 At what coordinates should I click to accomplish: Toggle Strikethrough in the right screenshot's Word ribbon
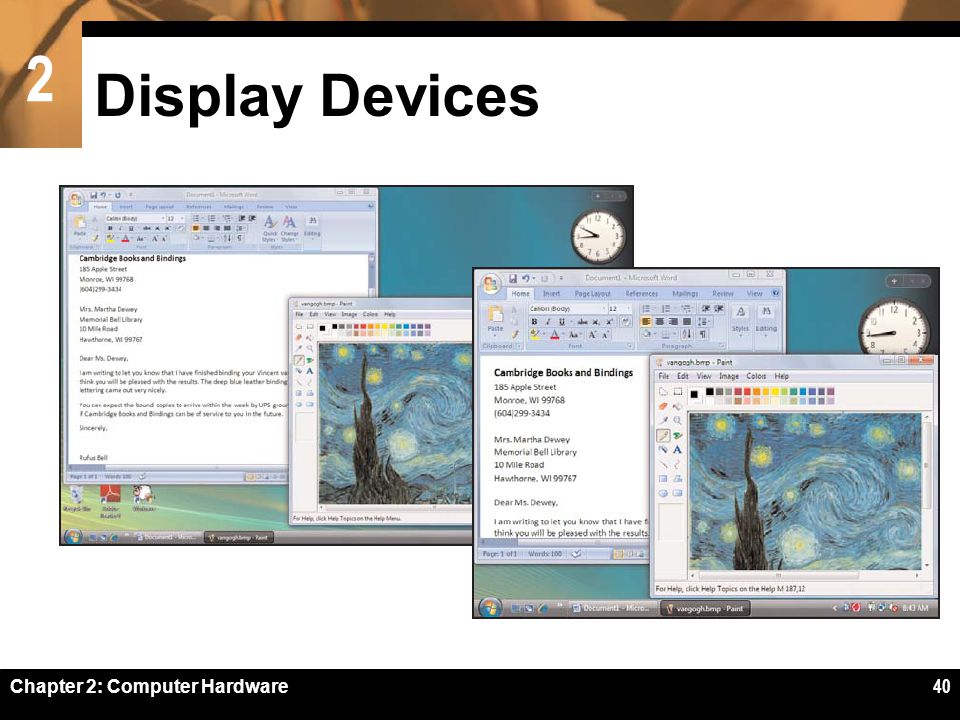583,322
